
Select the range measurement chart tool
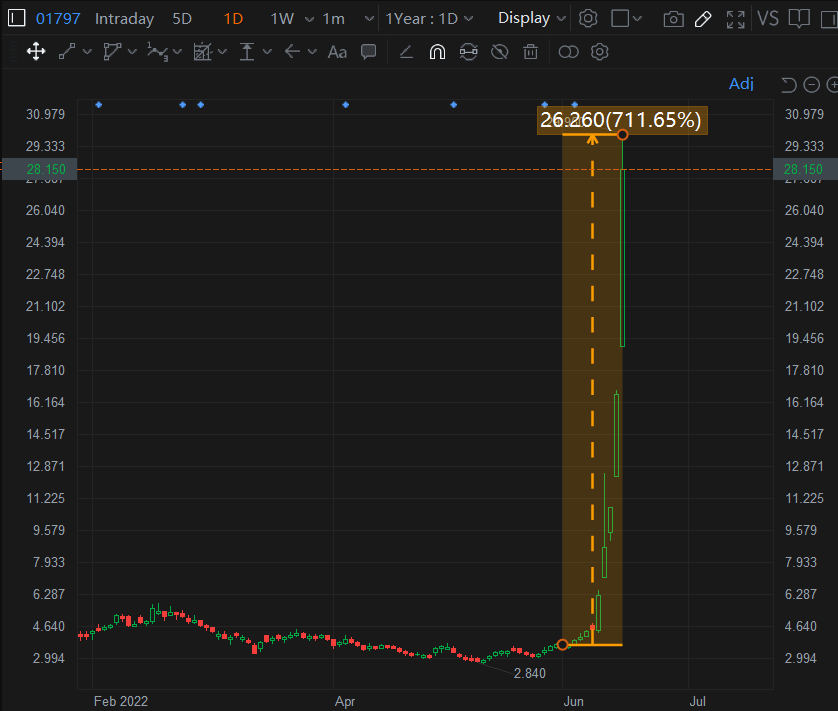pos(203,52)
